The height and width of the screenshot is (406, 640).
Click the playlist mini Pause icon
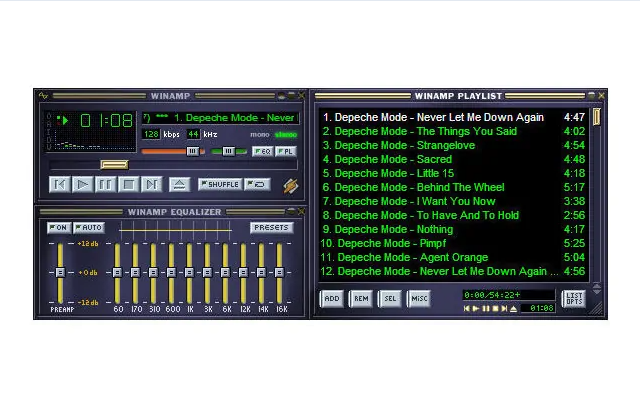486,308
